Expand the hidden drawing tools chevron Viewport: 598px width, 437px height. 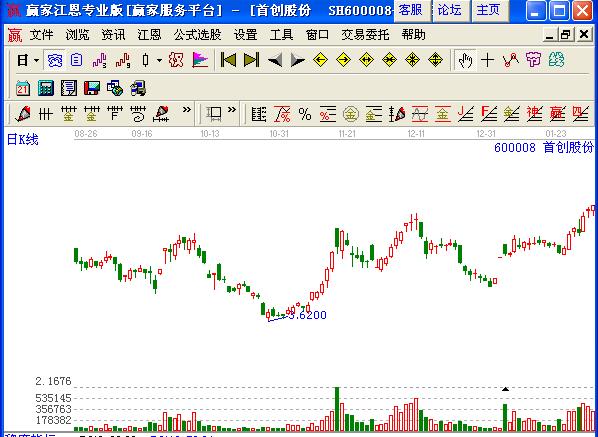point(186,110)
